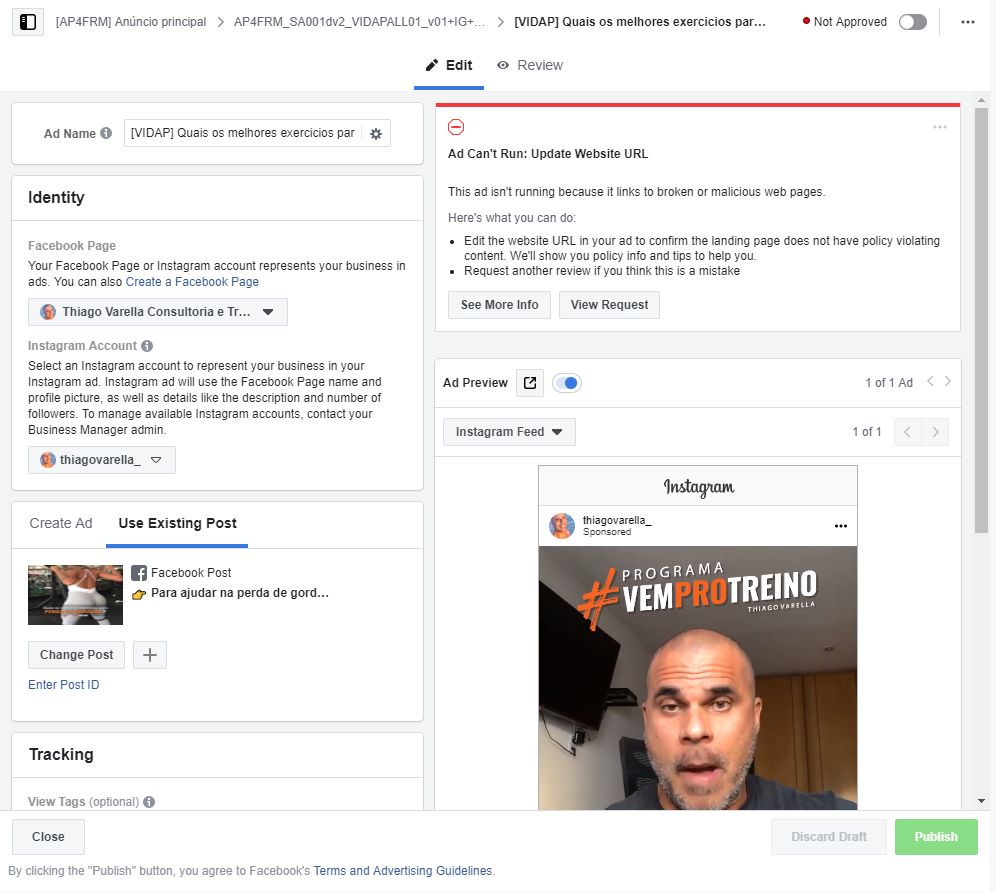Click the Instagram logo in preview
Screen dimensions: 996x892
coord(699,487)
